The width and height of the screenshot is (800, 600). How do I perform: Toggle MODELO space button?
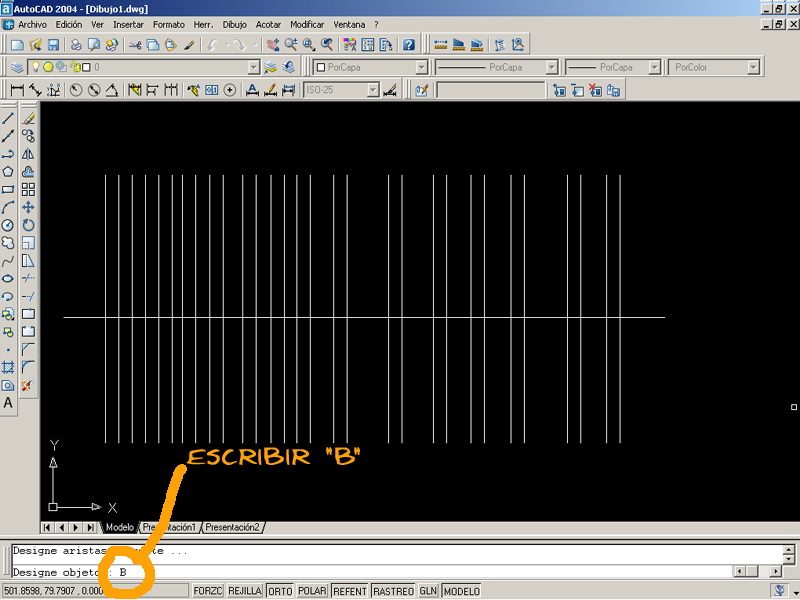click(x=462, y=591)
